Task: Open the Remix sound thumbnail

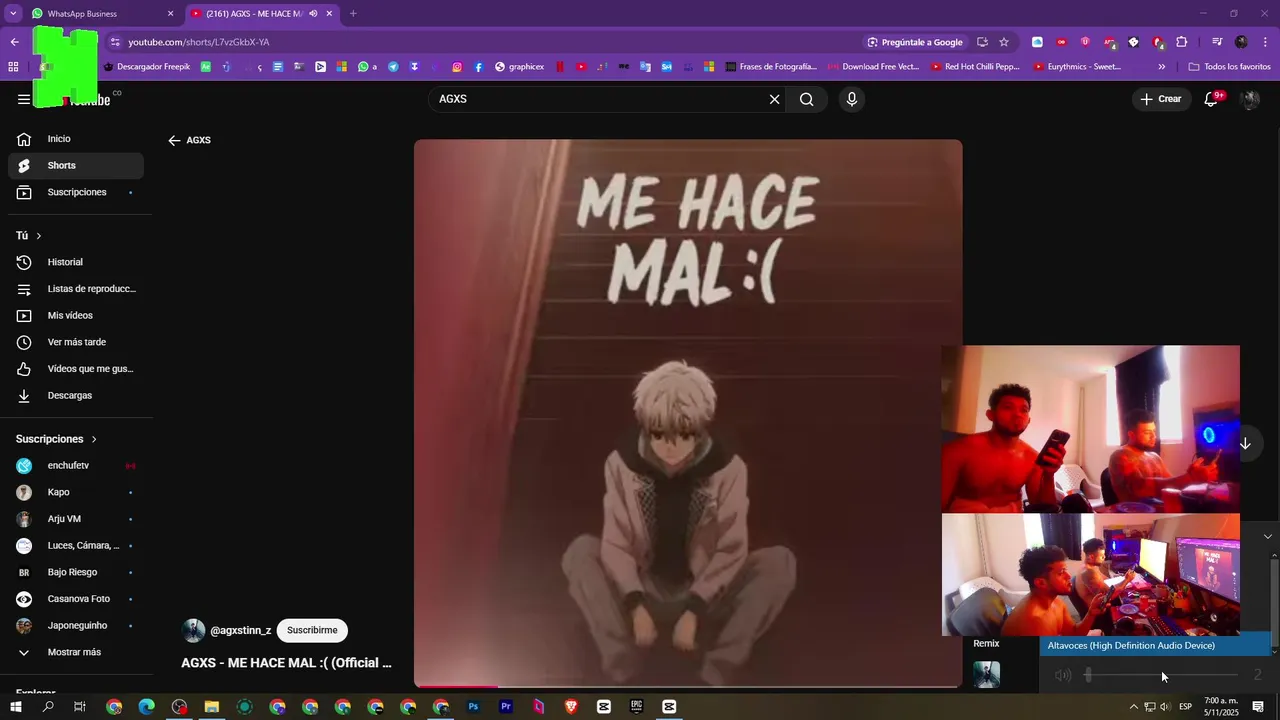Action: click(987, 675)
